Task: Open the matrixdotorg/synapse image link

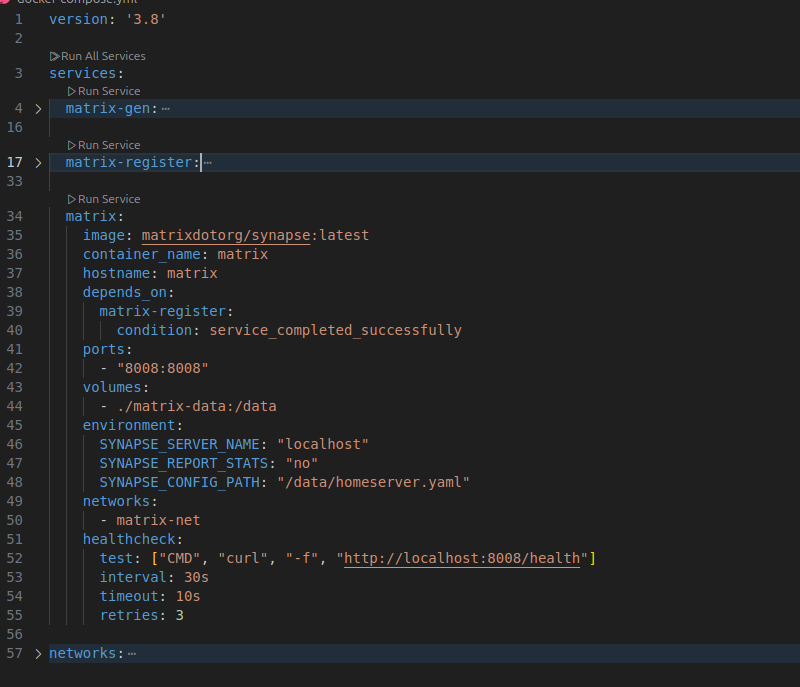Action: pyautogui.click(x=226, y=236)
